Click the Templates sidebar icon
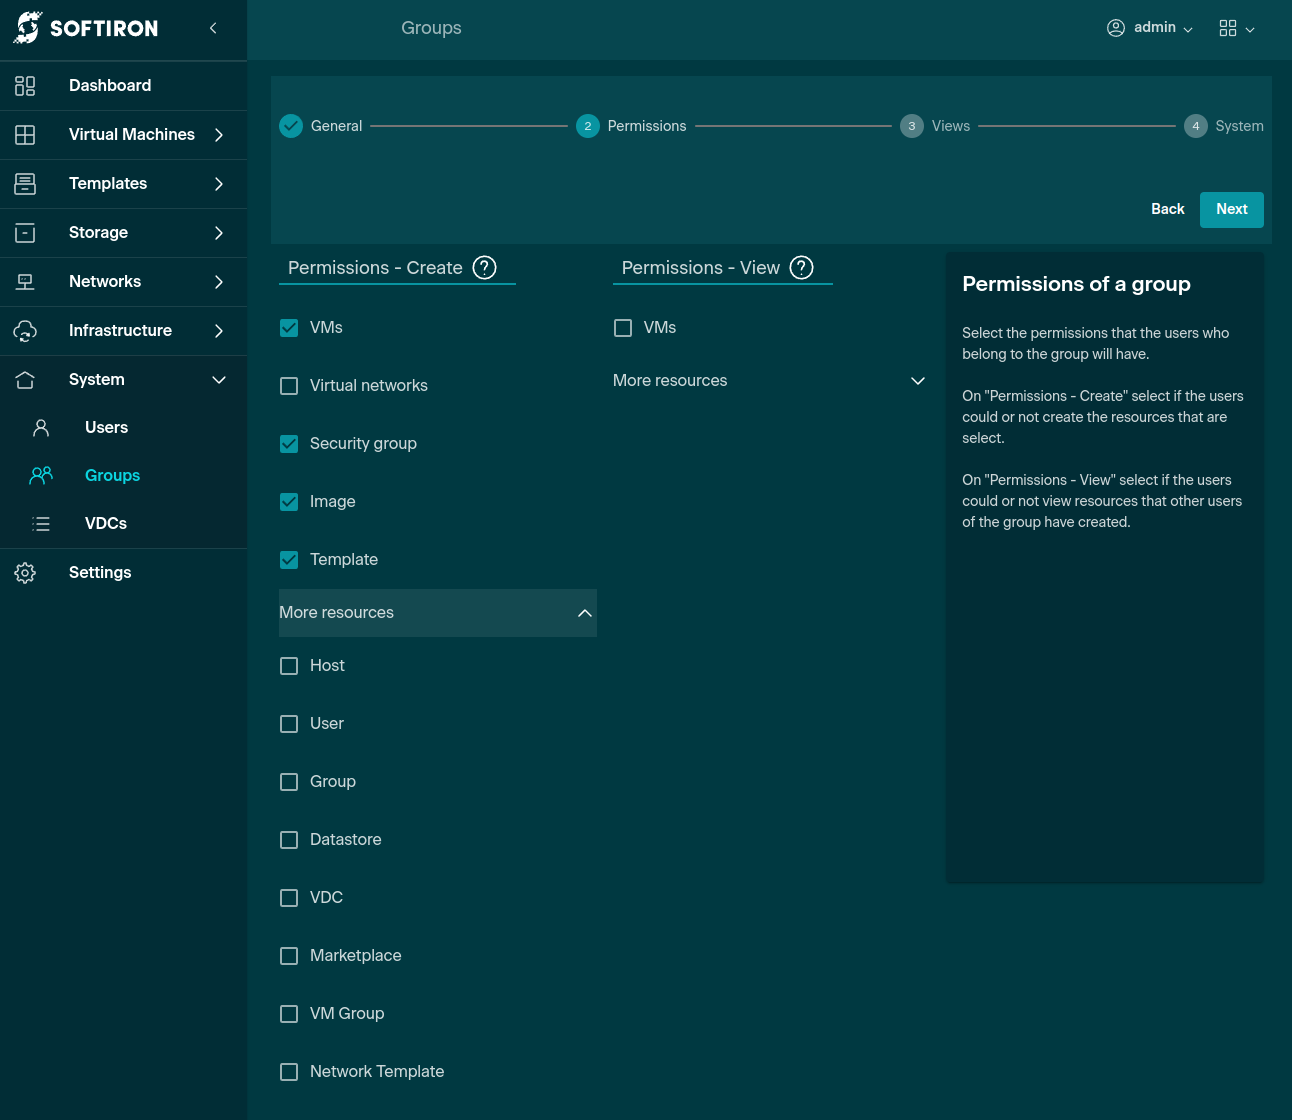The width and height of the screenshot is (1292, 1120). [25, 184]
